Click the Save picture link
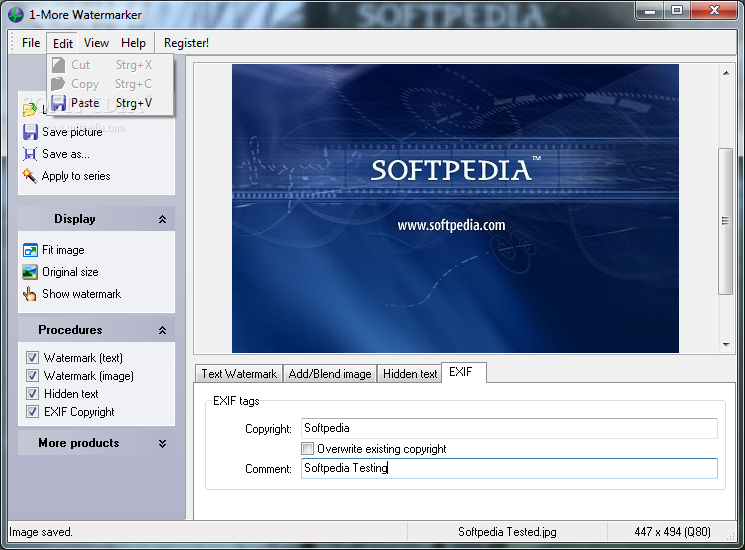Screen dimensions: 745x550 [x=72, y=132]
